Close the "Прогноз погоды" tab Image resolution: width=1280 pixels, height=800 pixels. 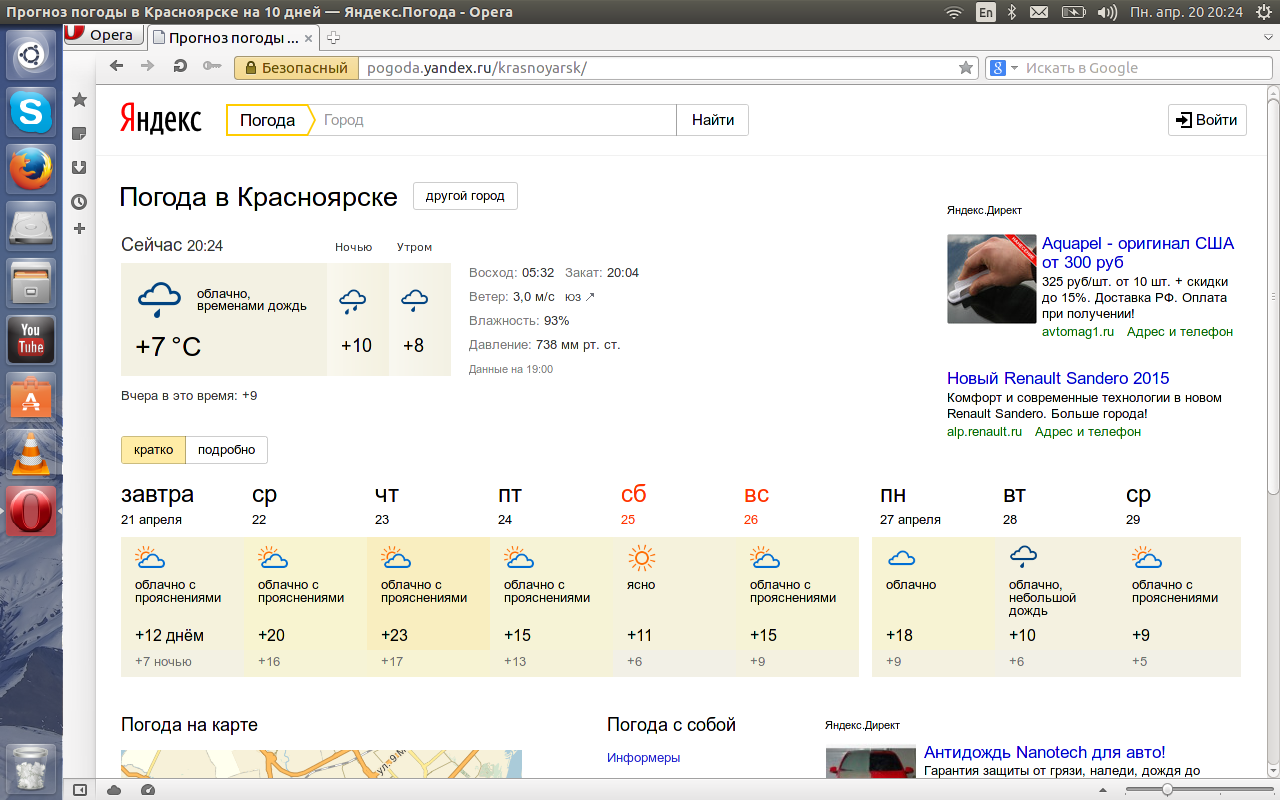click(x=309, y=38)
